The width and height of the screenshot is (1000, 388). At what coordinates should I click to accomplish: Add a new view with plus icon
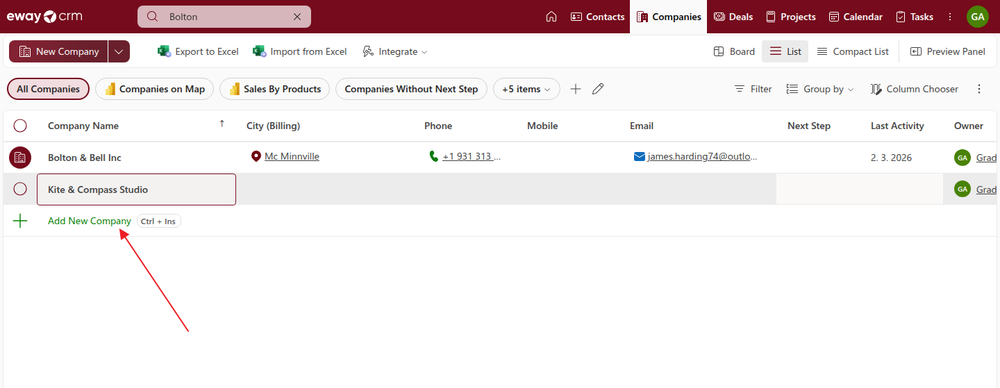(x=575, y=89)
